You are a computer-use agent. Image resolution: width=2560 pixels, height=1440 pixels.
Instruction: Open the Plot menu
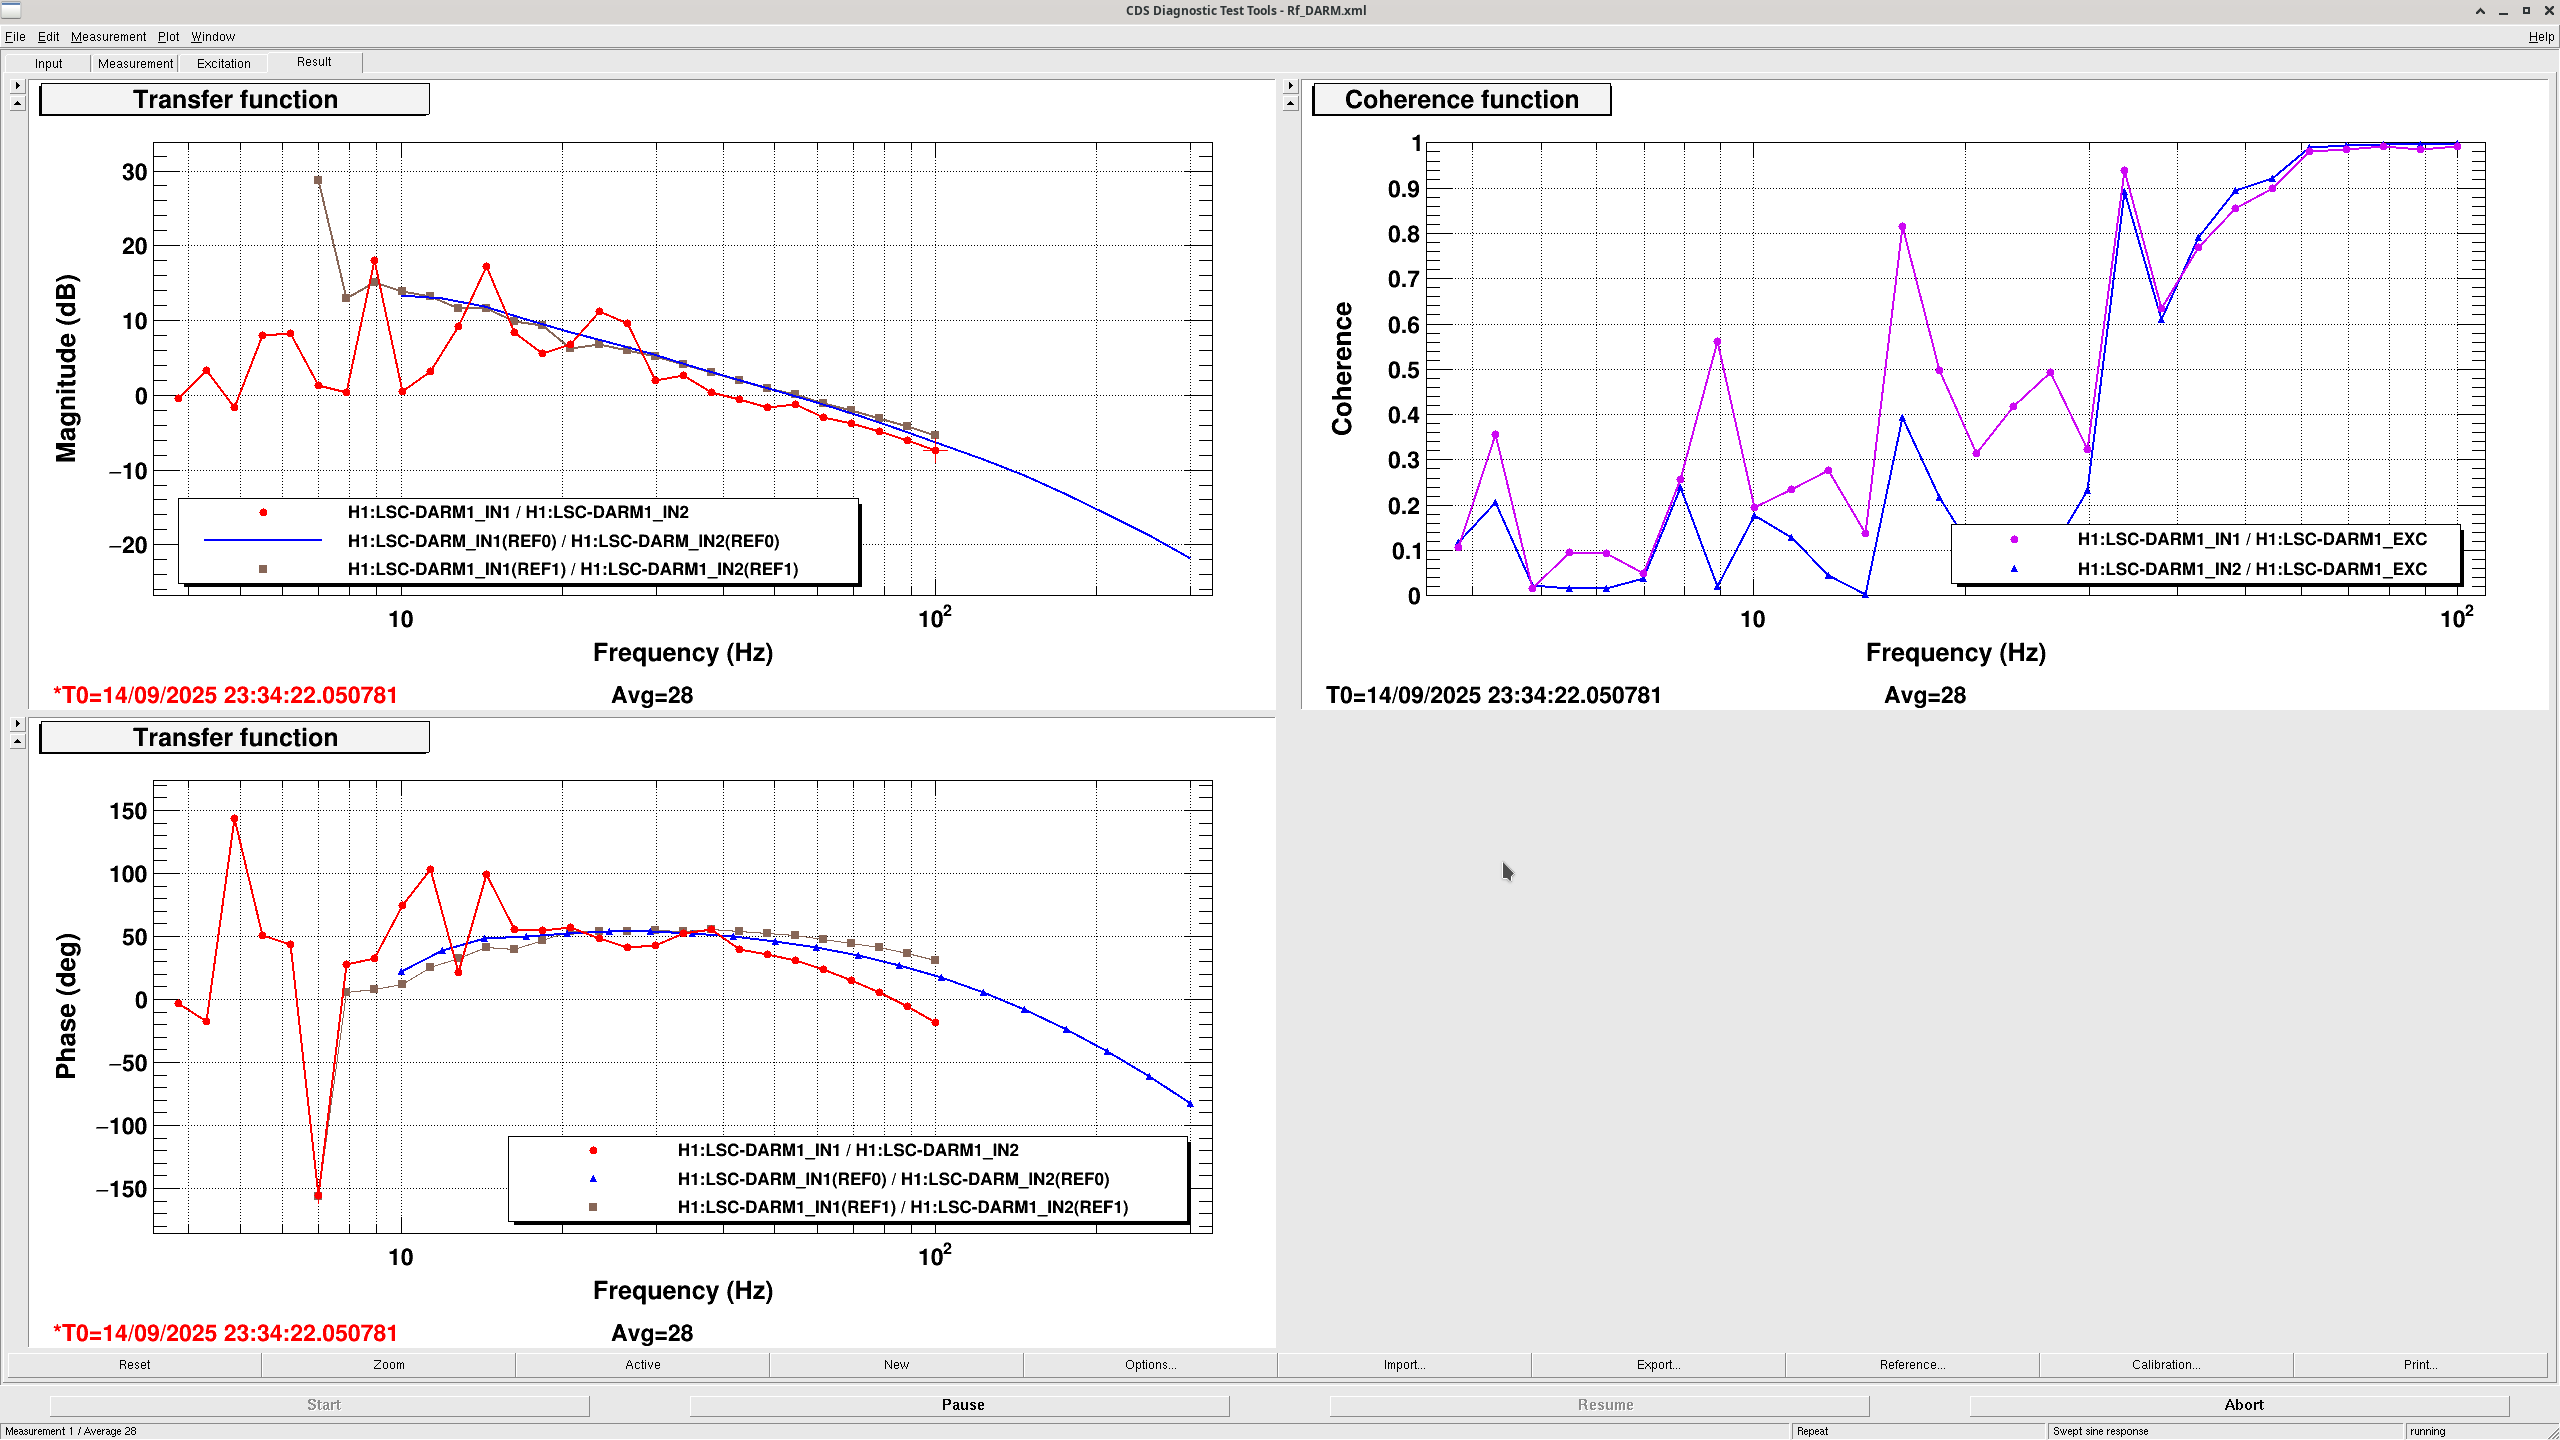[x=168, y=37]
